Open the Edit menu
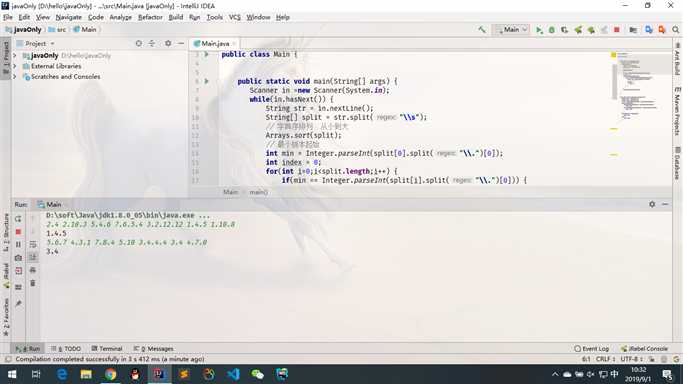 click(x=24, y=17)
